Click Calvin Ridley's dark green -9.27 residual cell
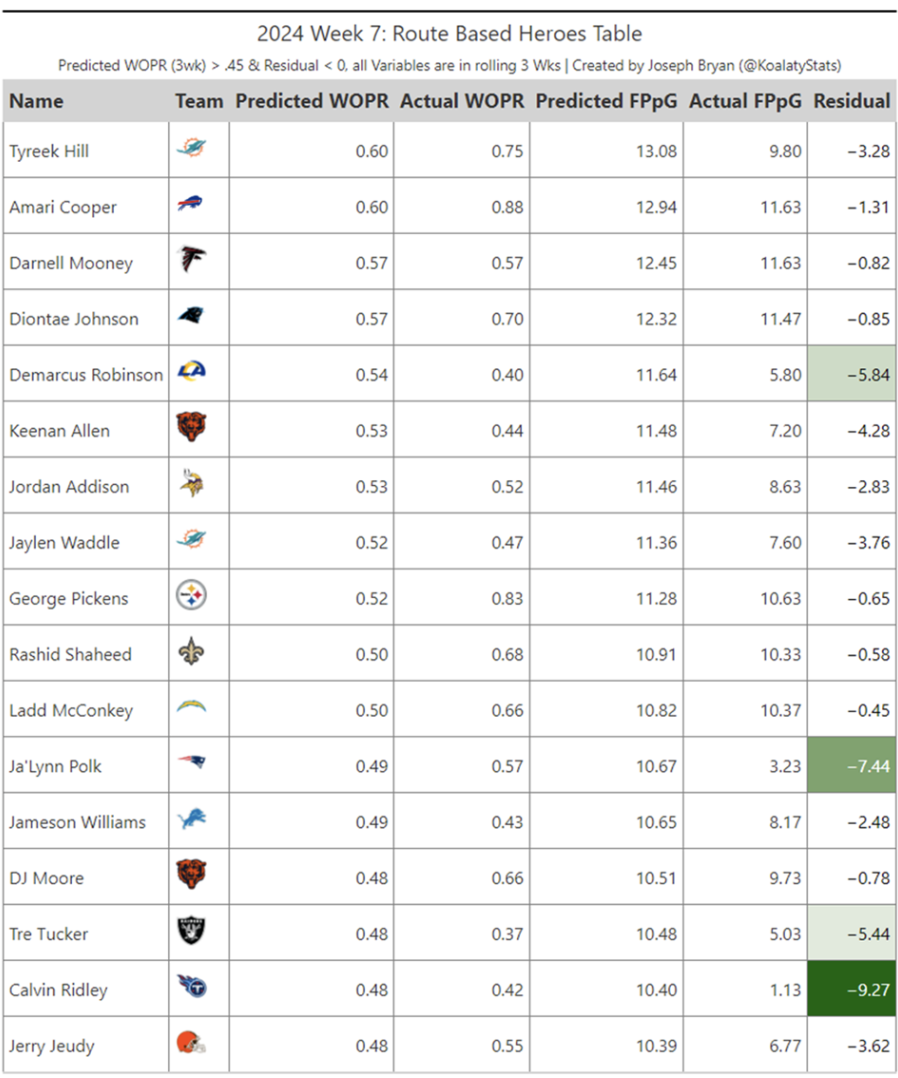Screen dimensions: 898x1078 (x=851, y=990)
